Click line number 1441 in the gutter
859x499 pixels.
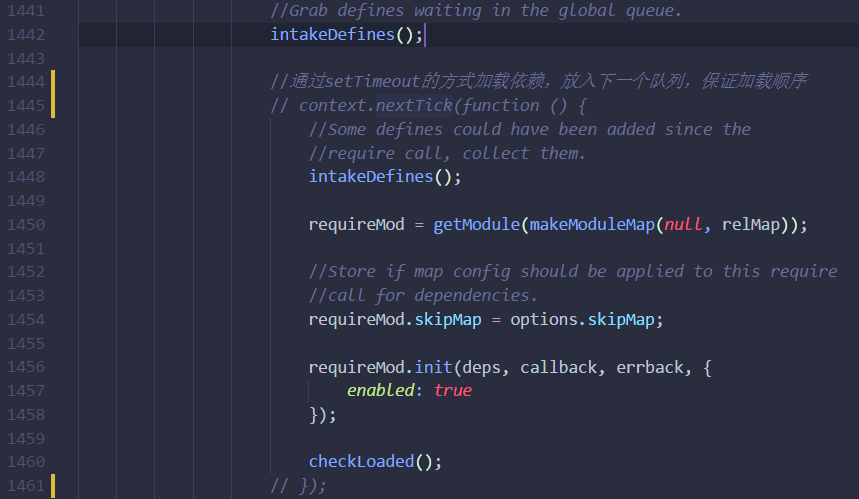(26, 10)
